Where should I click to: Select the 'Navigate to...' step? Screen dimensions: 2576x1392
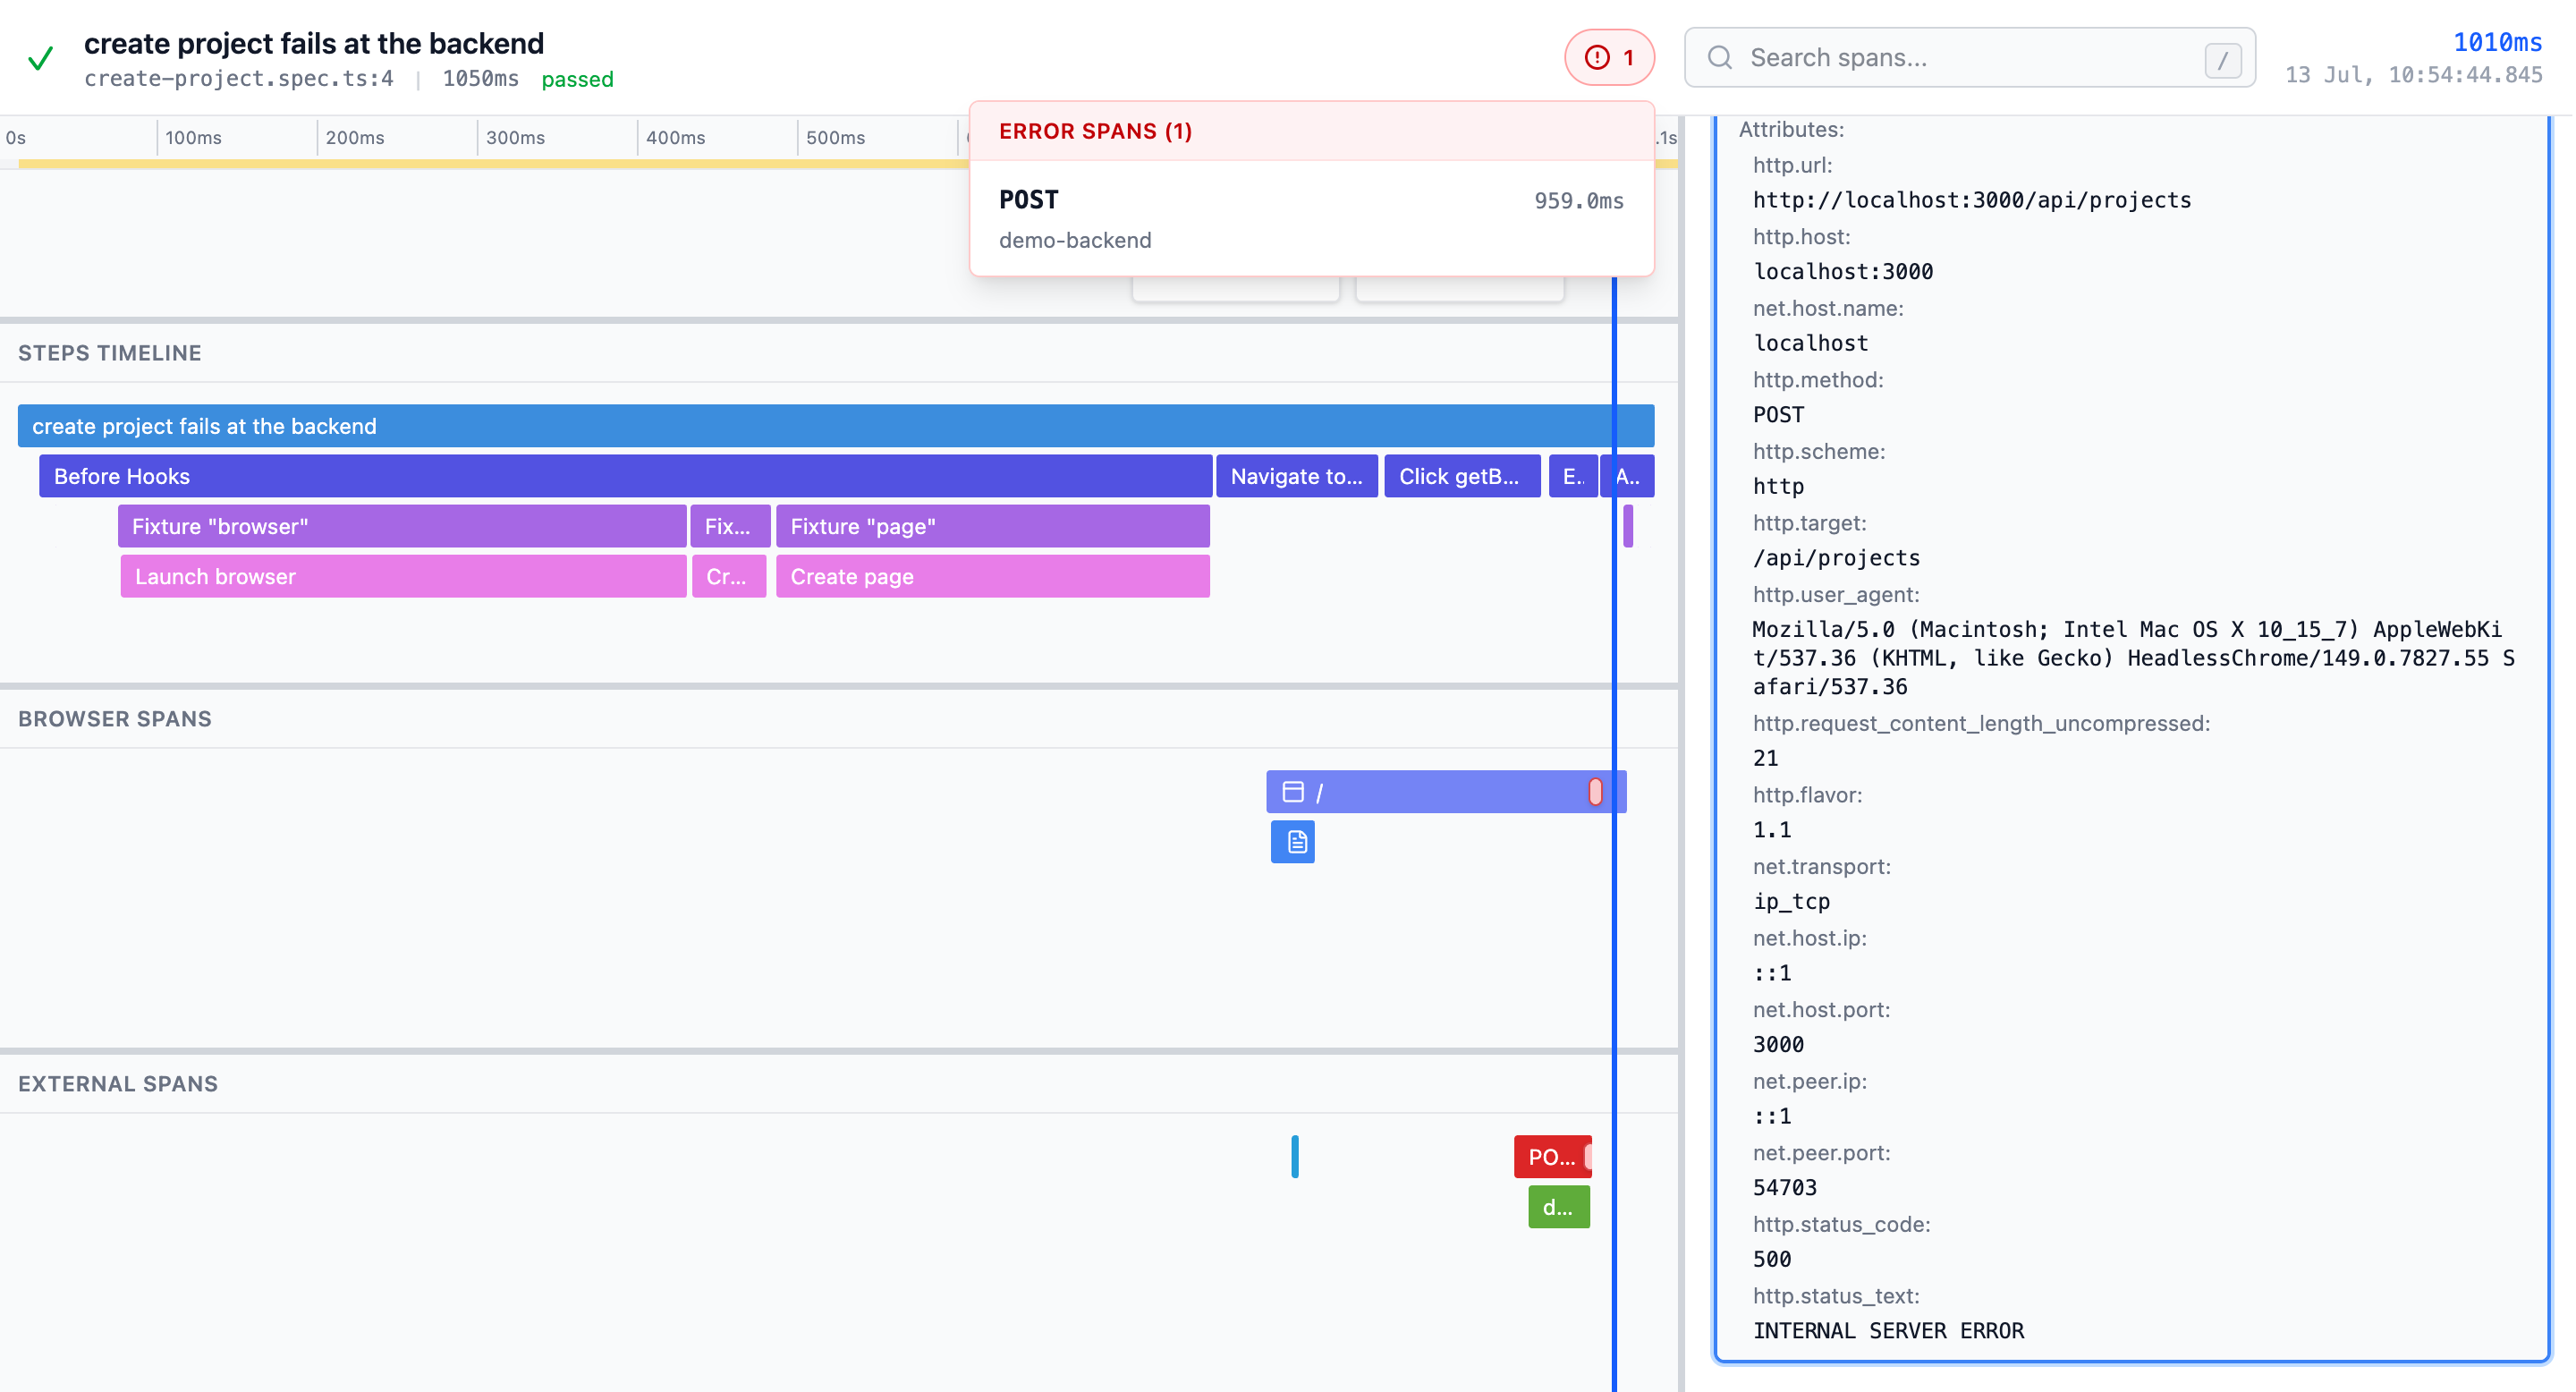(x=1296, y=476)
